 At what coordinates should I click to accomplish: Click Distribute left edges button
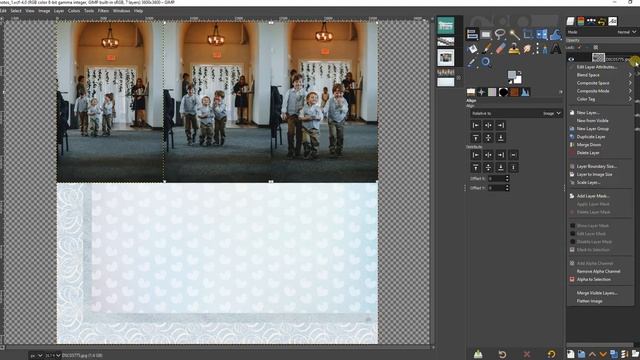point(476,155)
